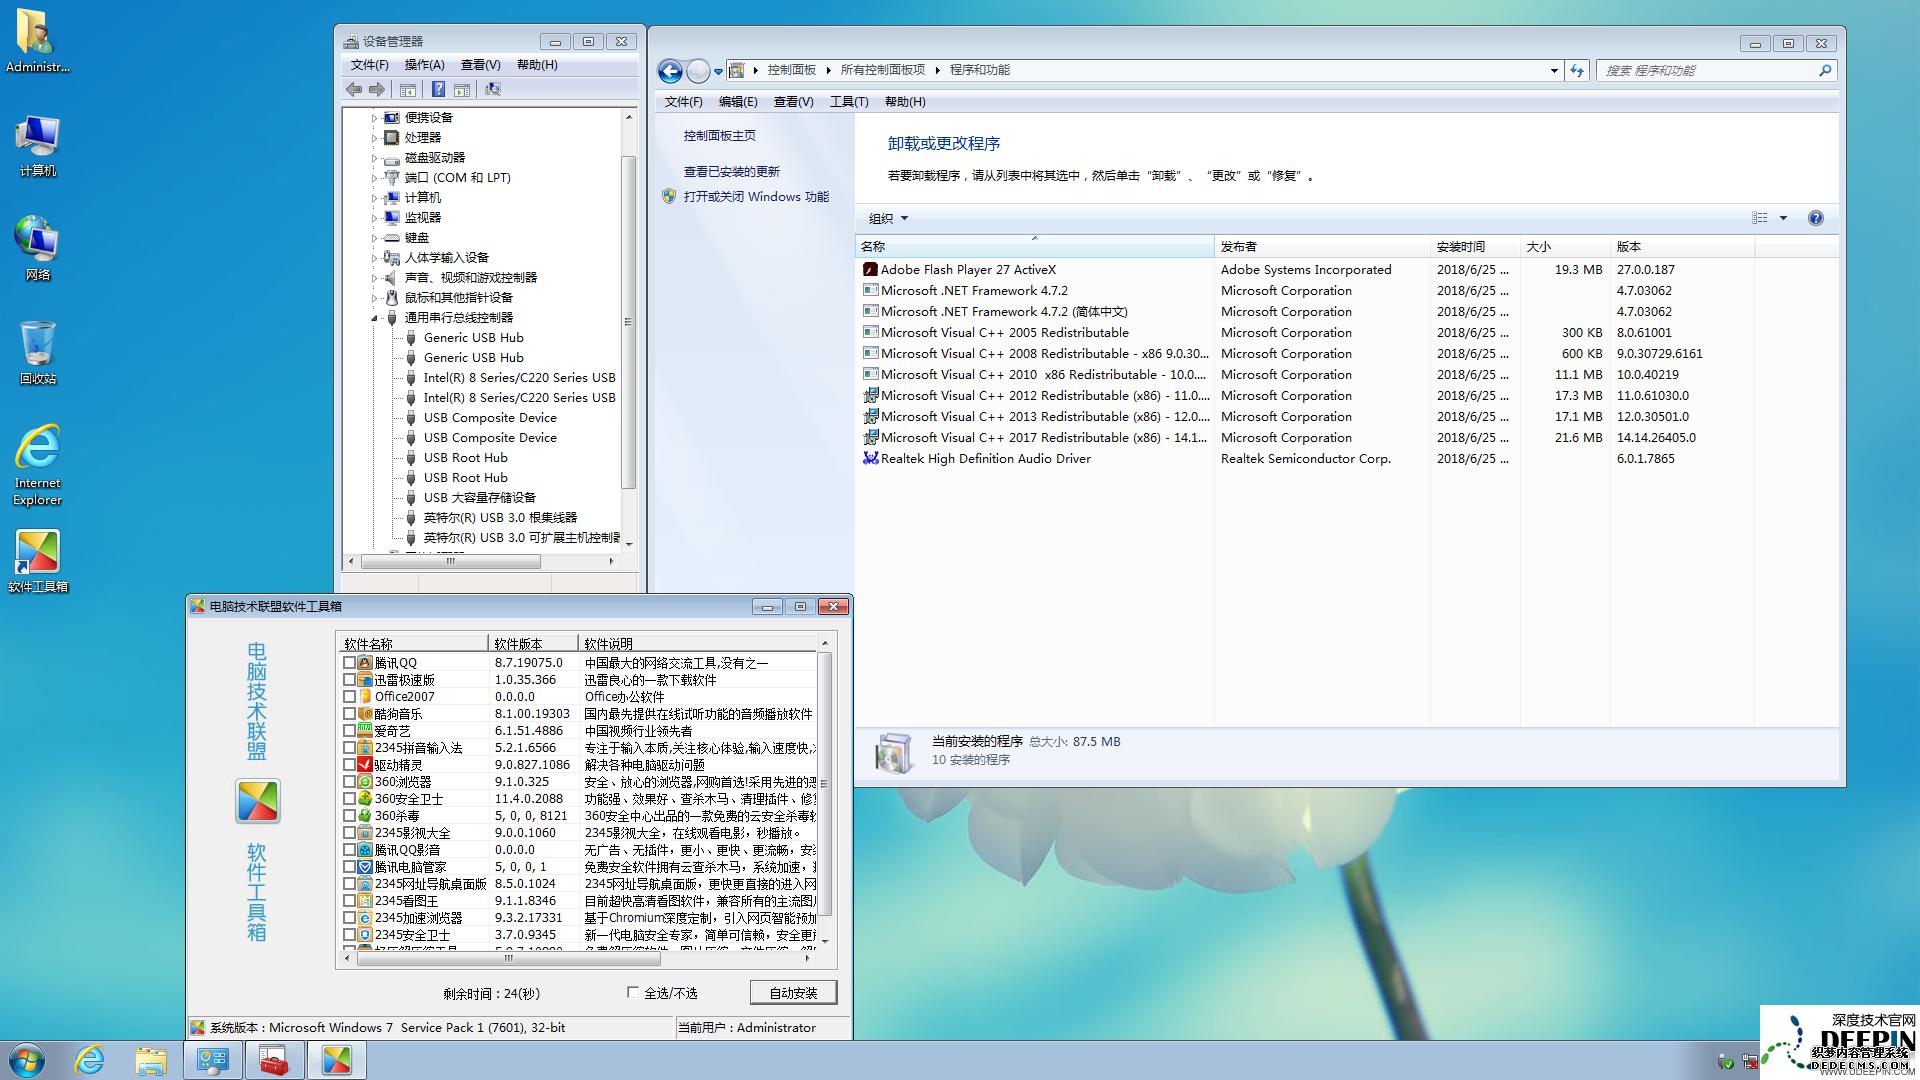Open 操作(A) menu in Device Manager

tap(424, 65)
